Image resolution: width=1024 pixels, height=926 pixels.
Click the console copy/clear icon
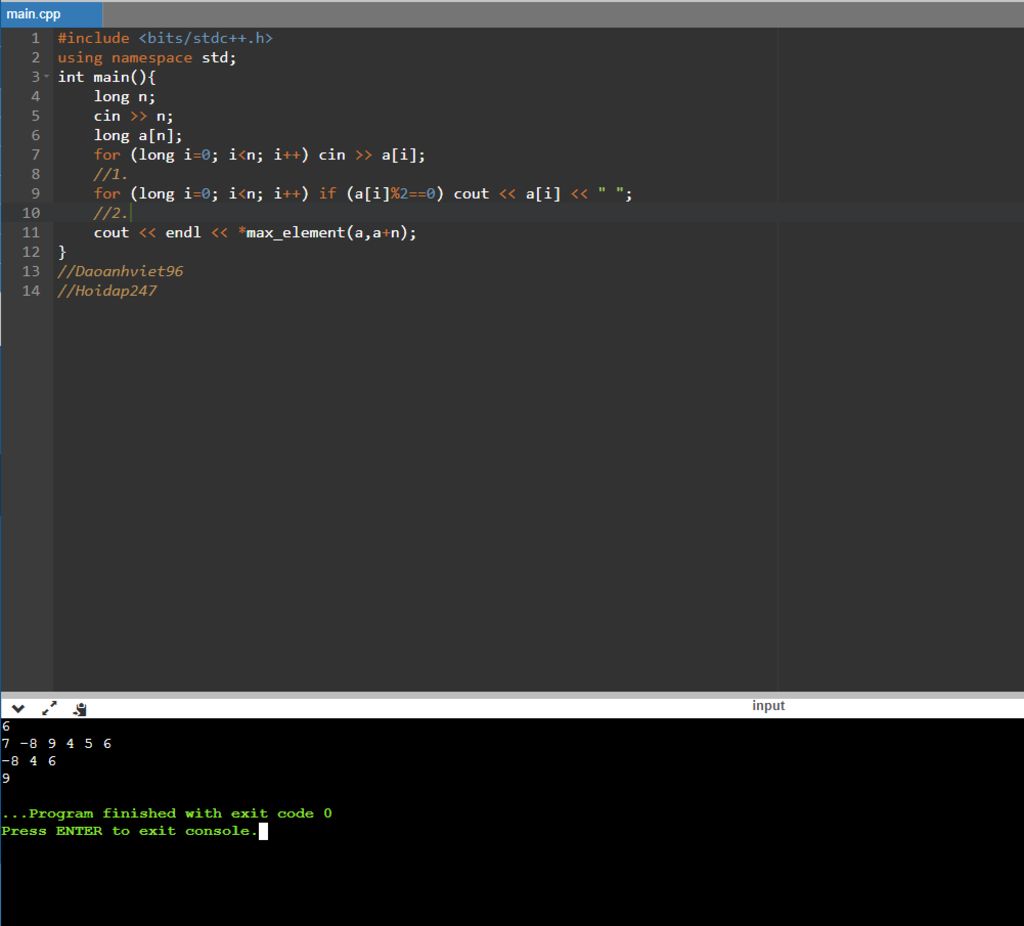pos(80,709)
